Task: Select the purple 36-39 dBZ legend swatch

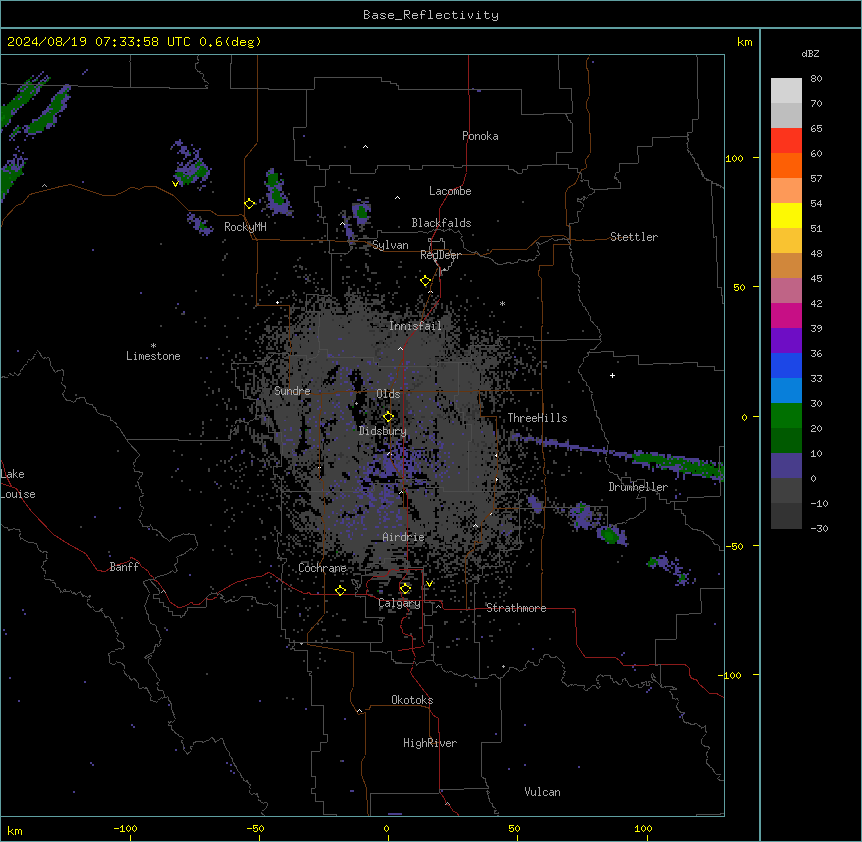Action: coord(786,341)
